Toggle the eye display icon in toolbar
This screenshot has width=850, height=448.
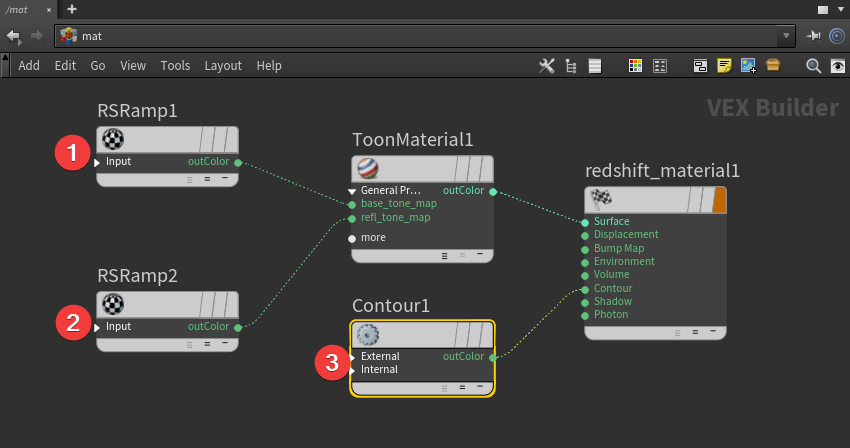point(838,66)
